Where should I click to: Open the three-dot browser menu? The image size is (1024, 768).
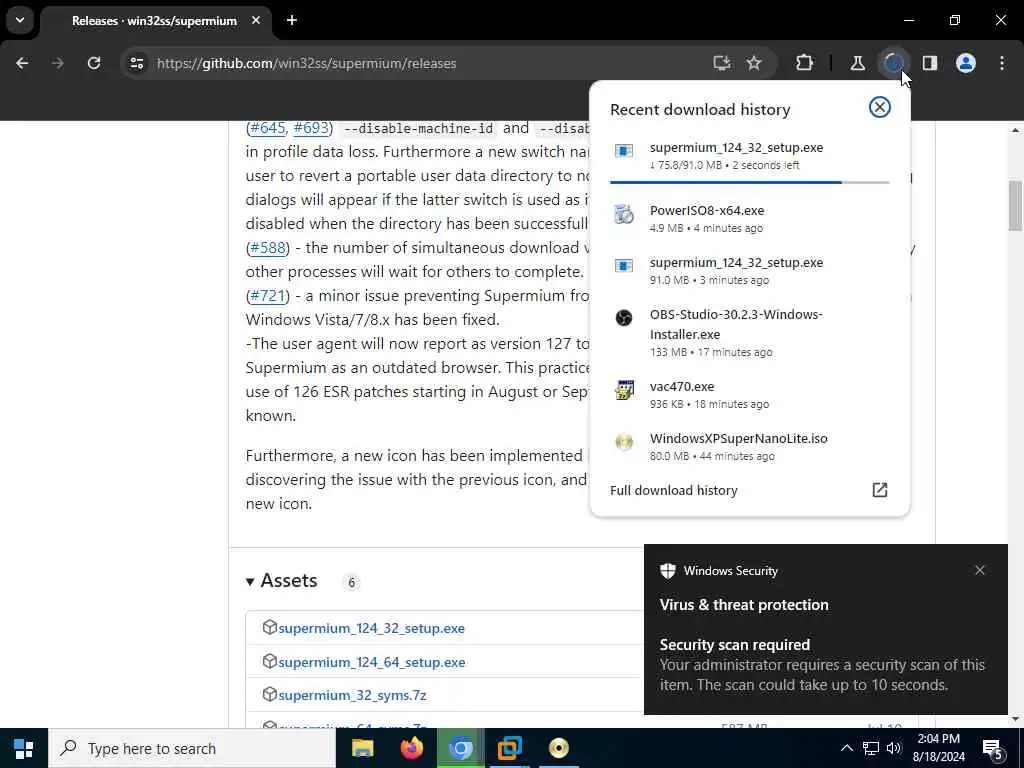[1002, 63]
